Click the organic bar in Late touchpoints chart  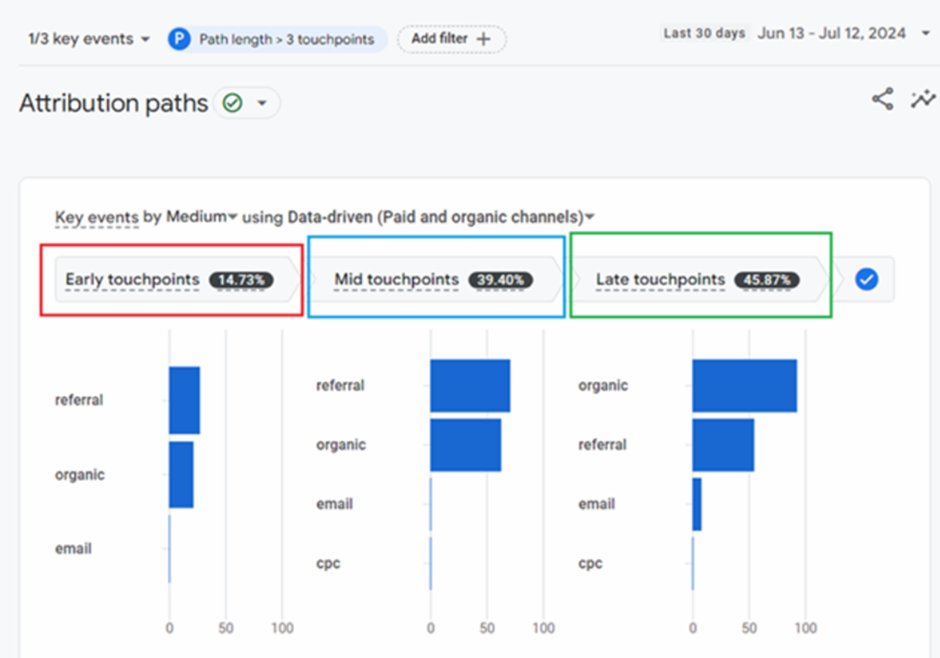click(744, 386)
